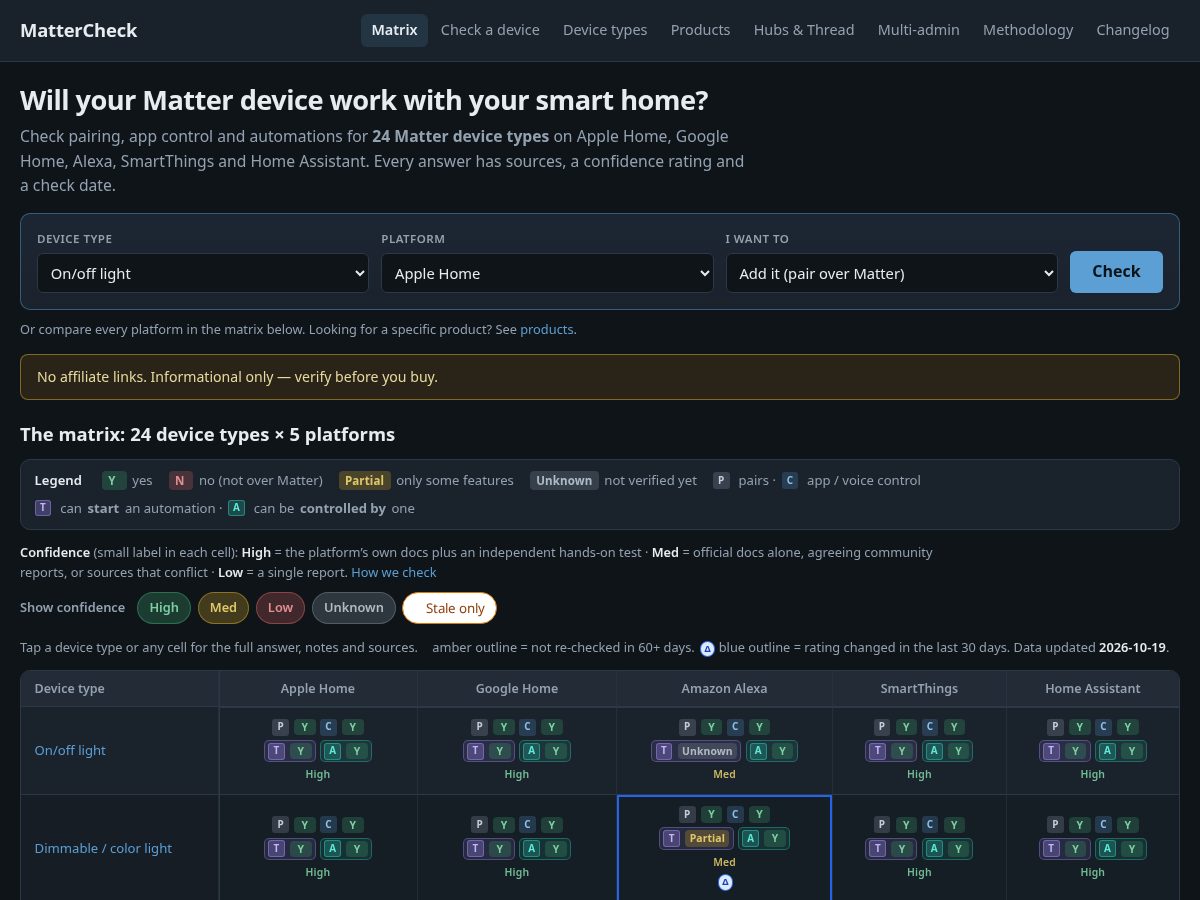The height and width of the screenshot is (900, 1200).
Task: Open the On/off light Google Home cell
Action: (517, 750)
